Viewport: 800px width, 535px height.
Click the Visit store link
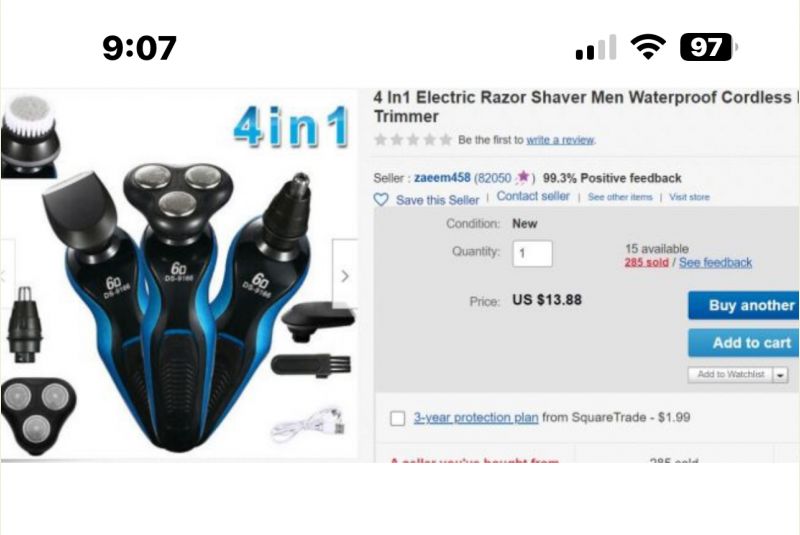689,197
